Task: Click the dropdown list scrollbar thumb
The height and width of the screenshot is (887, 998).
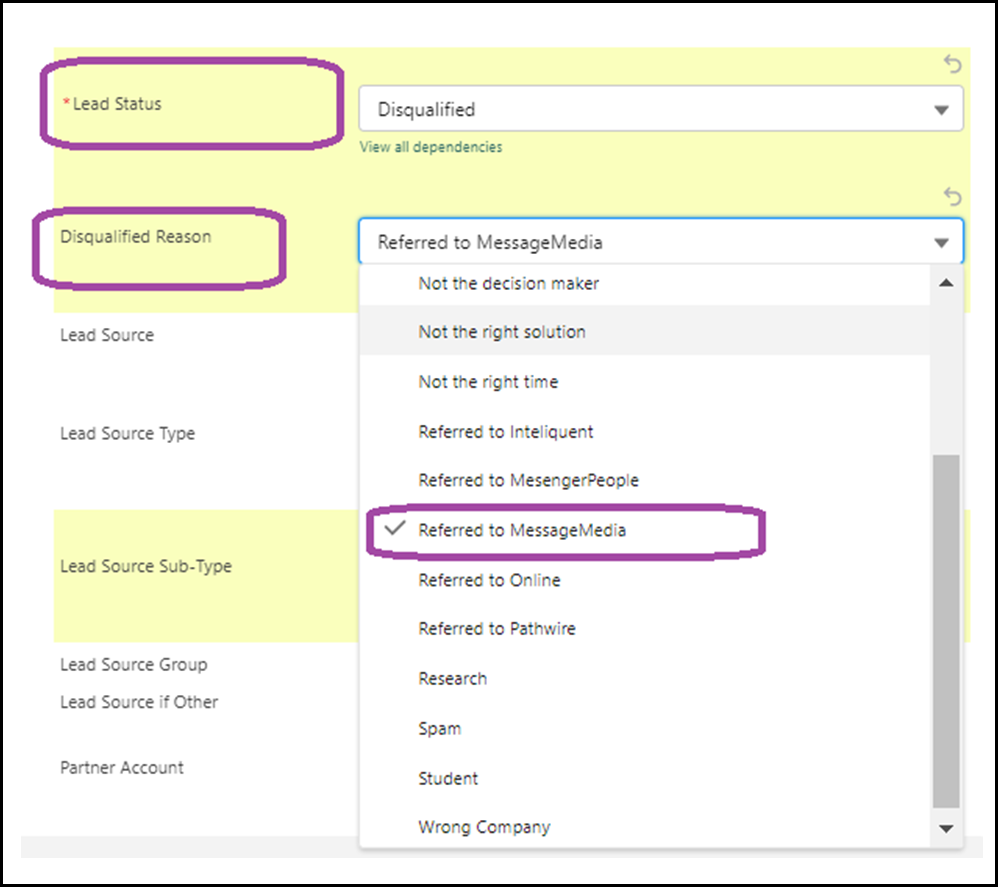Action: point(946,631)
